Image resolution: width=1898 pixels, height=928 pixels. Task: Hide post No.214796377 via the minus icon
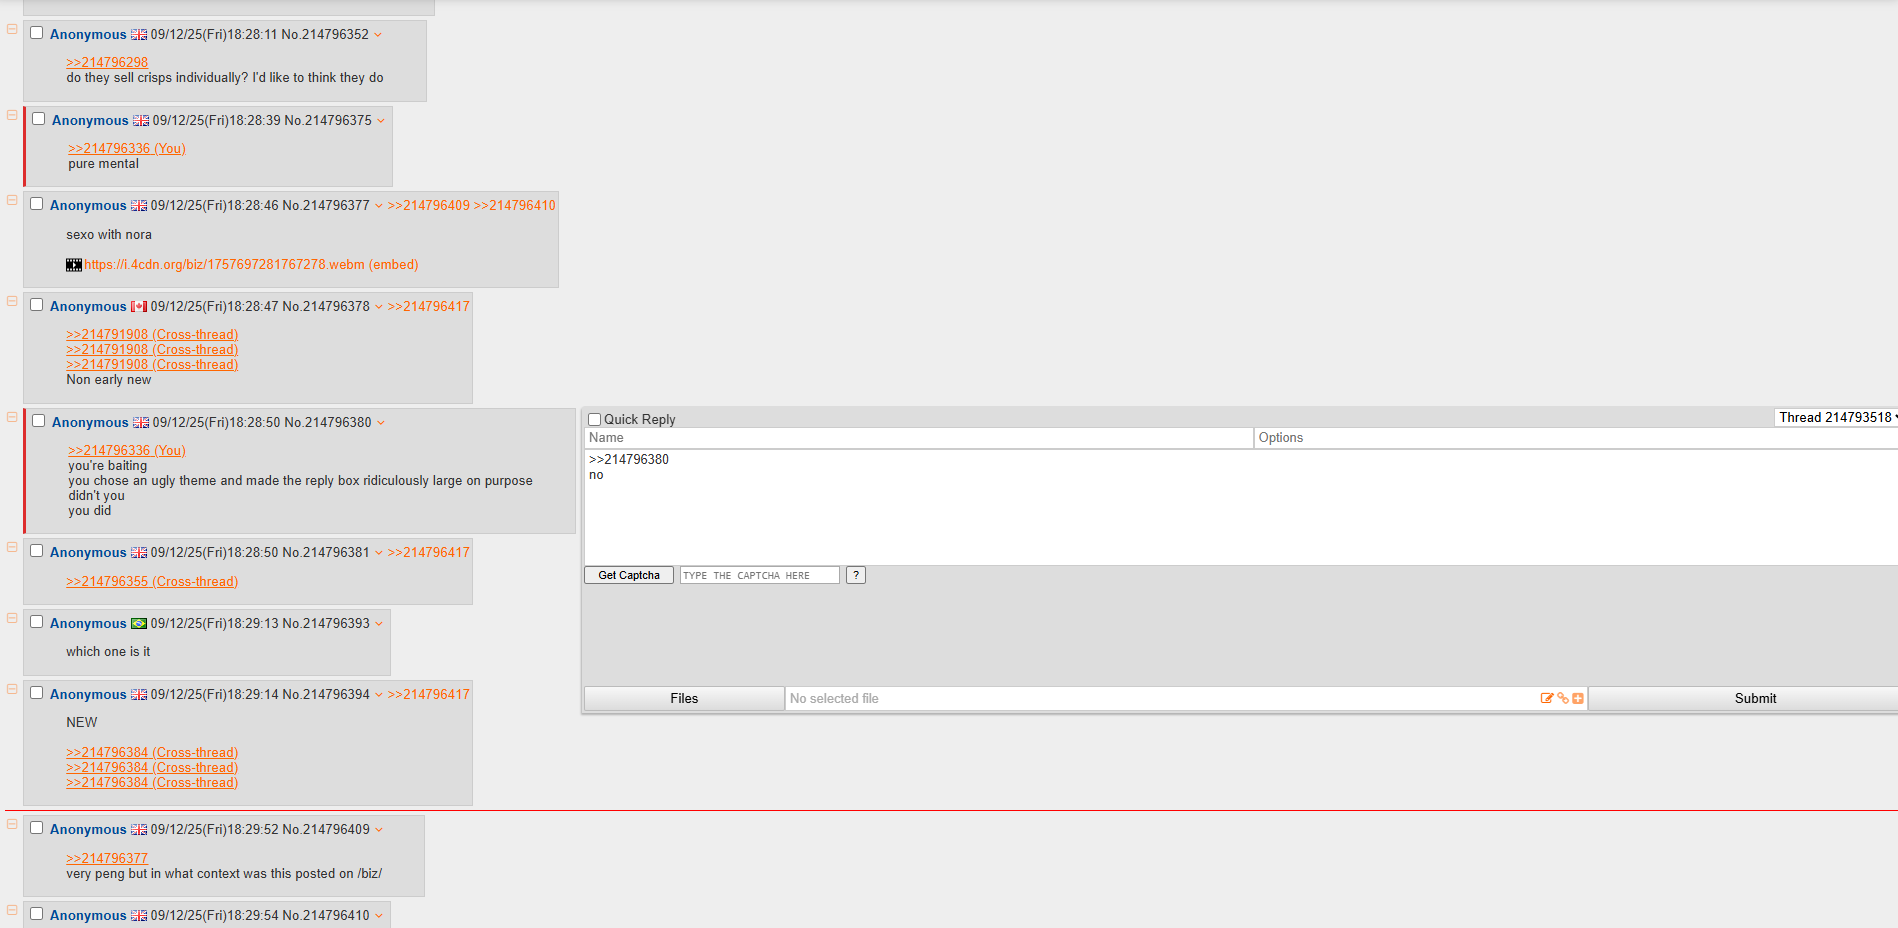click(12, 200)
